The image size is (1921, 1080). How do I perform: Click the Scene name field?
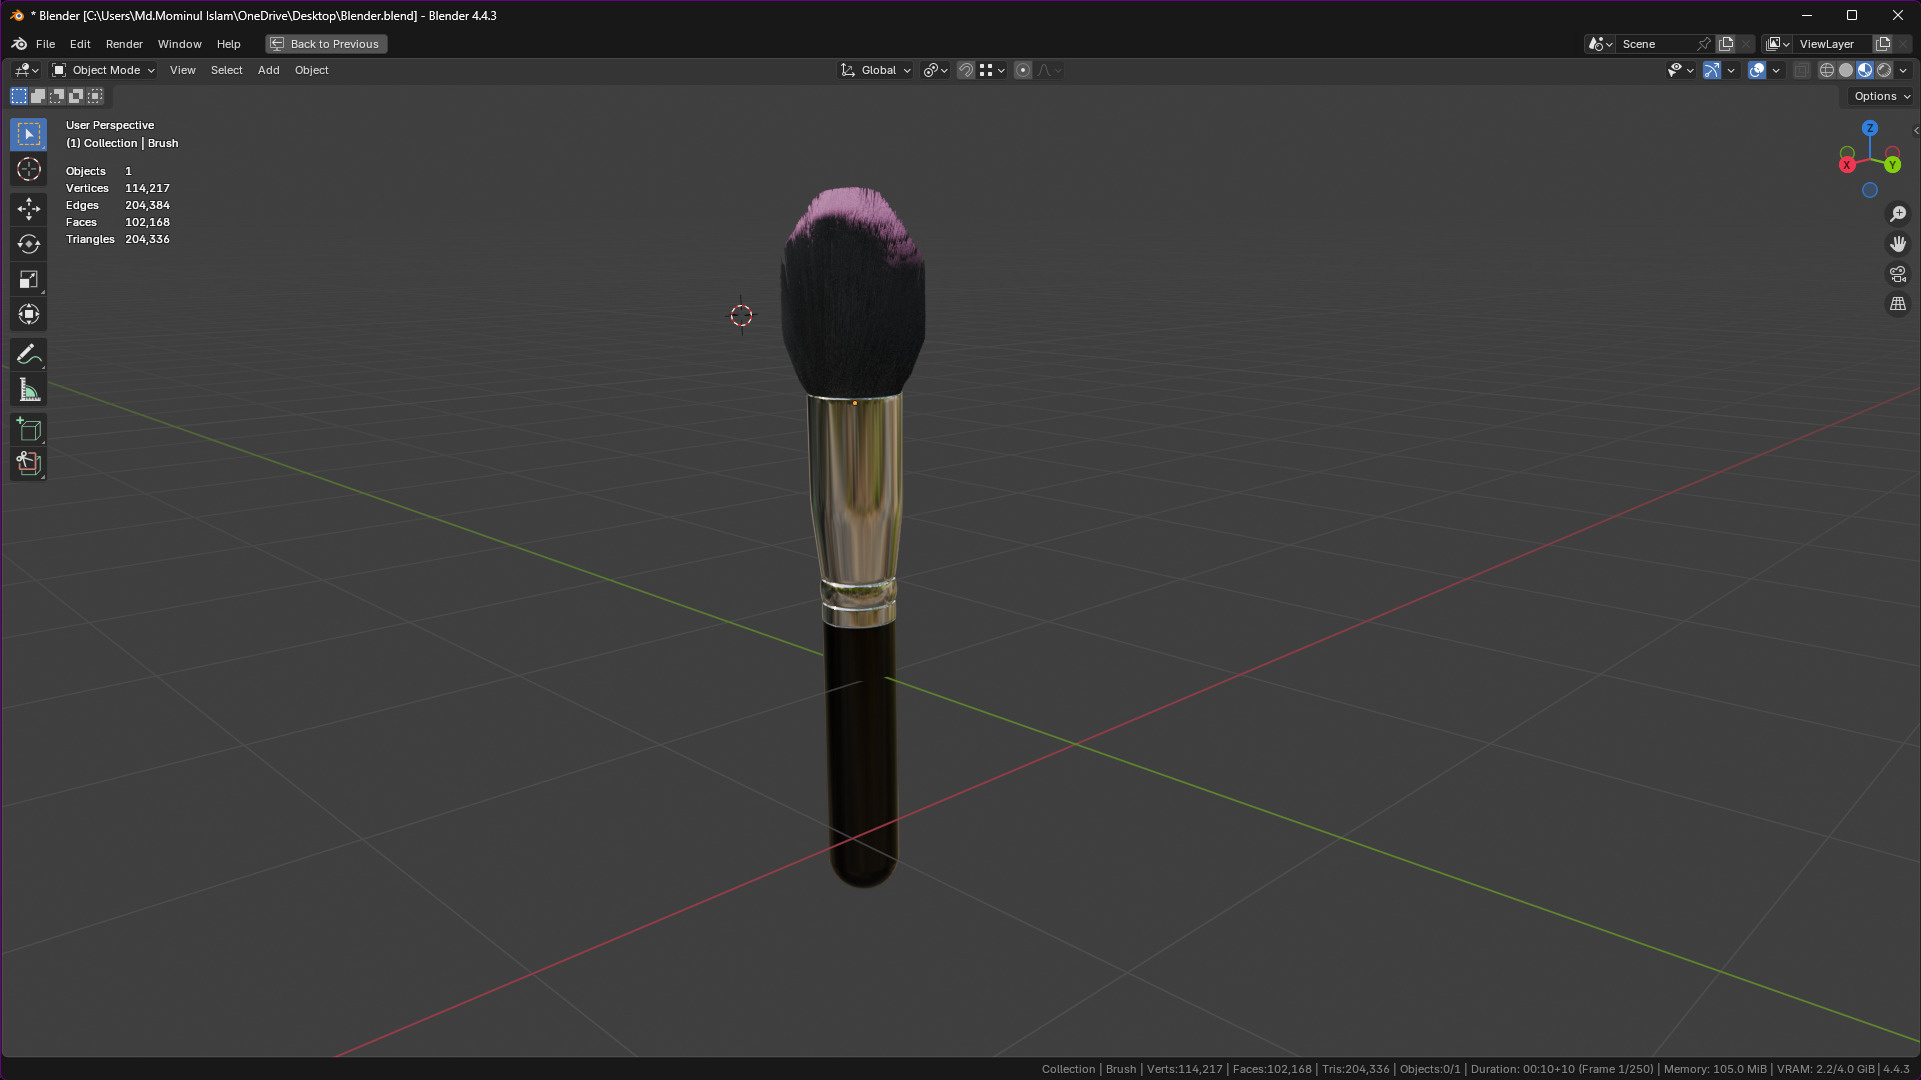(1656, 44)
